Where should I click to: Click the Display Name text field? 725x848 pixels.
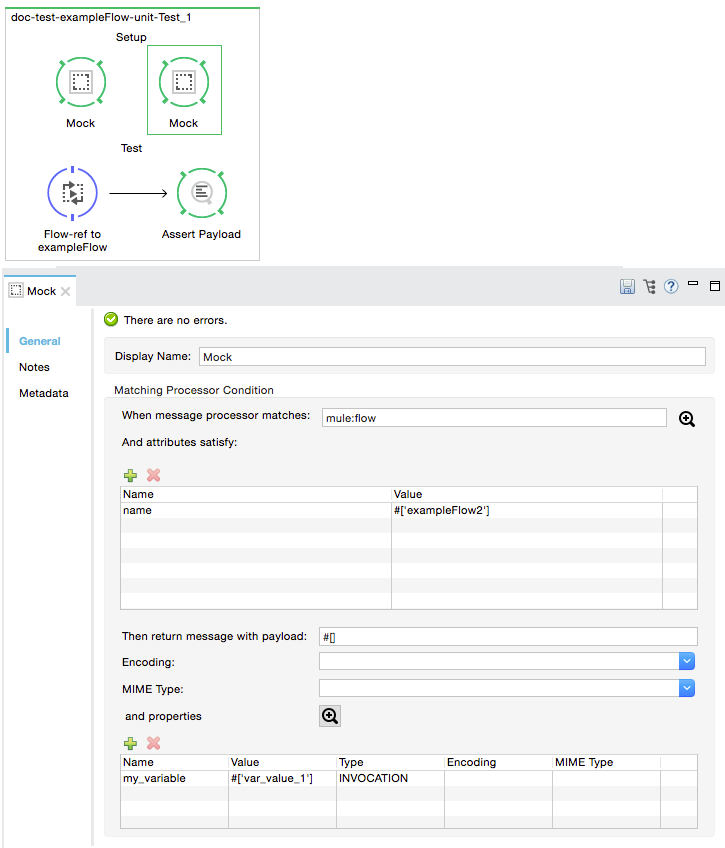tap(452, 357)
